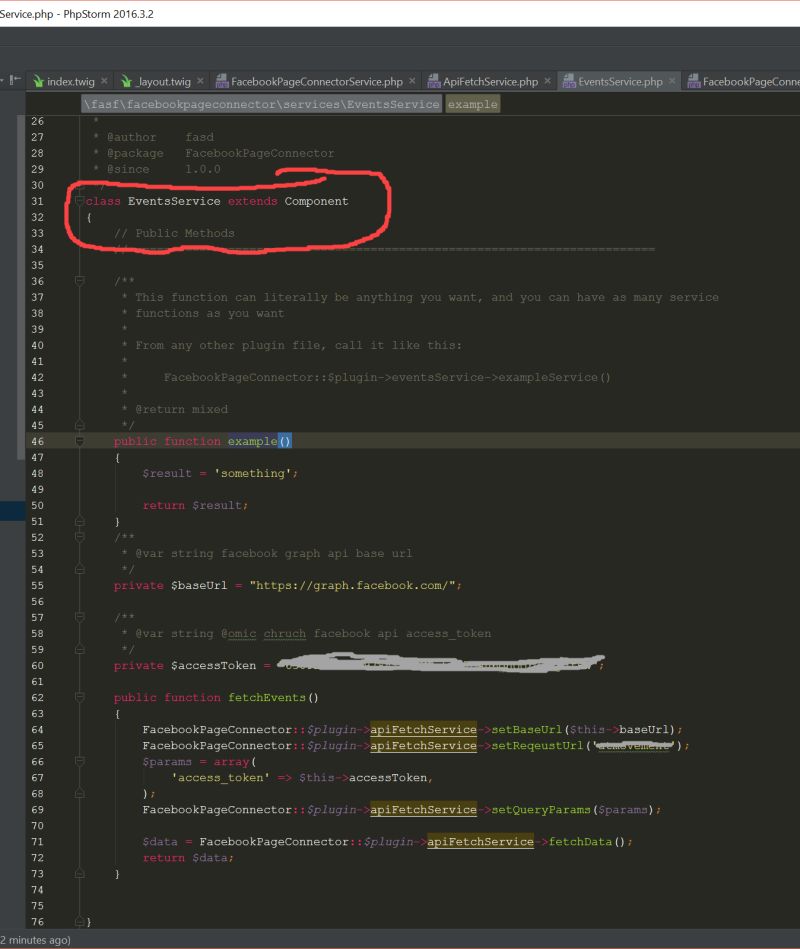Screen dimensions: 800x949
Task: Collapse the class EventsService code fold
Action: pos(79,201)
